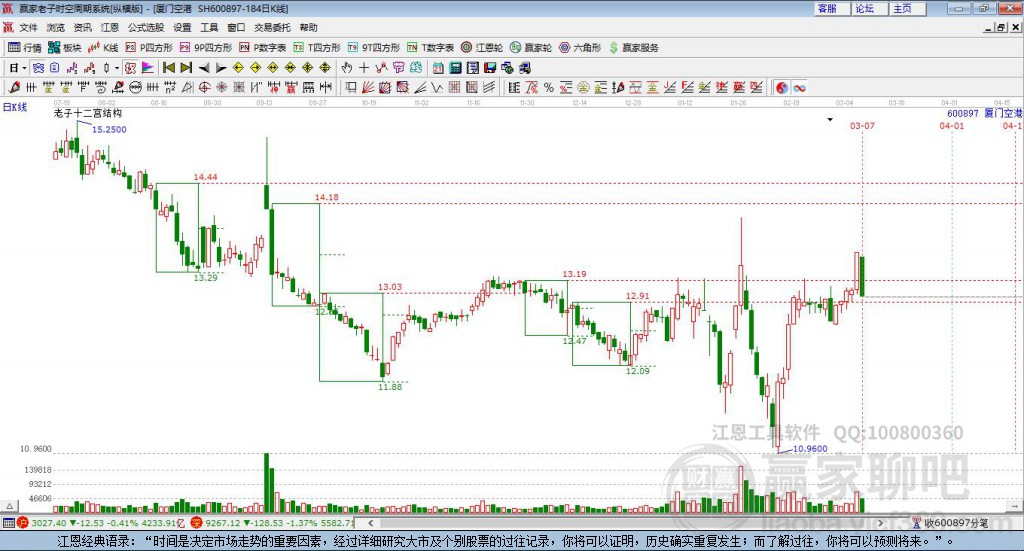Select the Gann fan lines tool
The height and width of the screenshot is (551, 1024).
pos(368,87)
